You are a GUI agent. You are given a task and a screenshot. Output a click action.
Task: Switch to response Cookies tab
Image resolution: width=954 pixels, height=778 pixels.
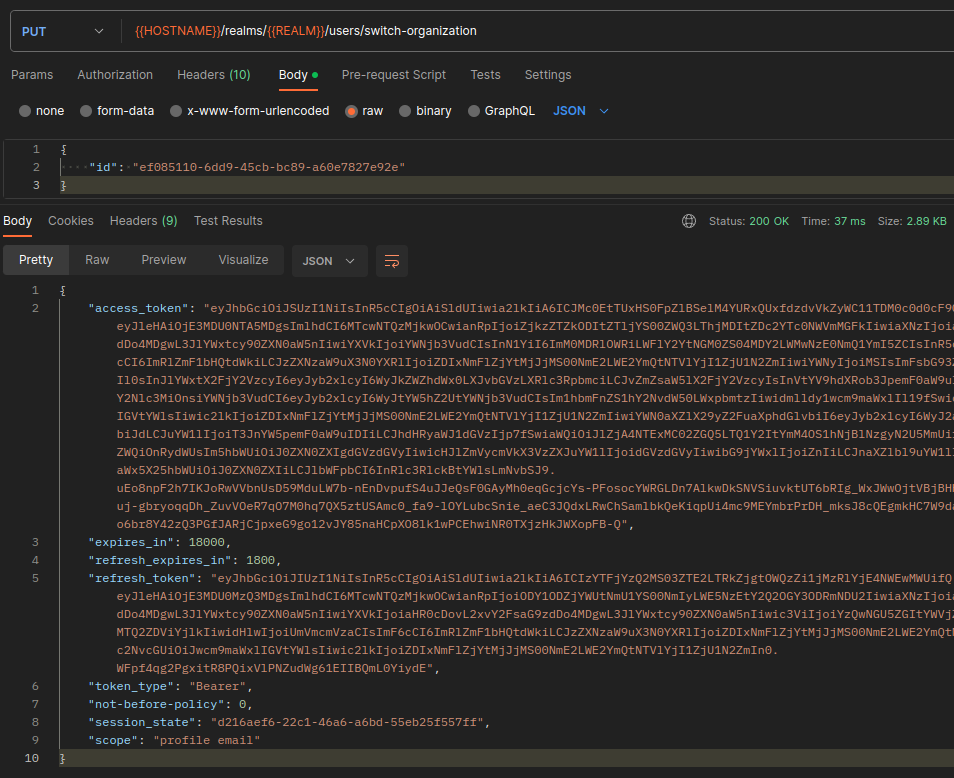71,221
